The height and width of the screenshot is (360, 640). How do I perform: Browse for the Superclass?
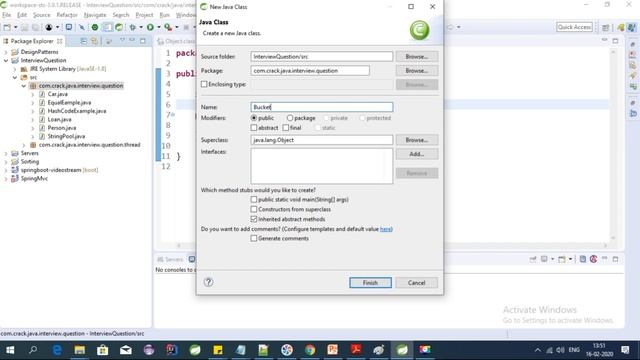(x=417, y=140)
